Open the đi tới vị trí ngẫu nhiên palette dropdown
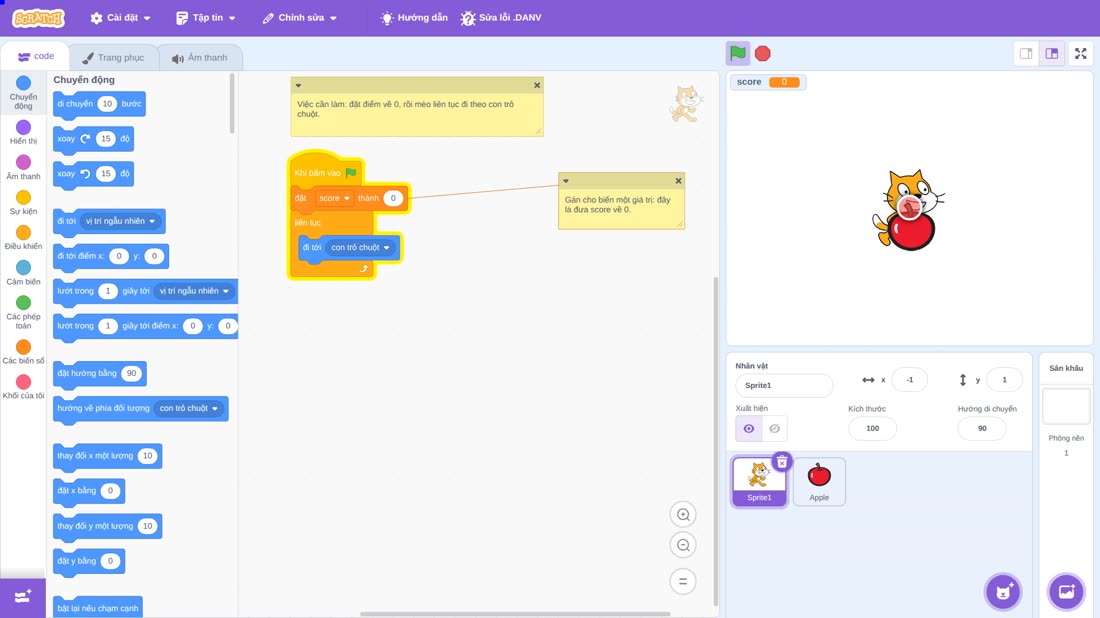 pos(120,221)
